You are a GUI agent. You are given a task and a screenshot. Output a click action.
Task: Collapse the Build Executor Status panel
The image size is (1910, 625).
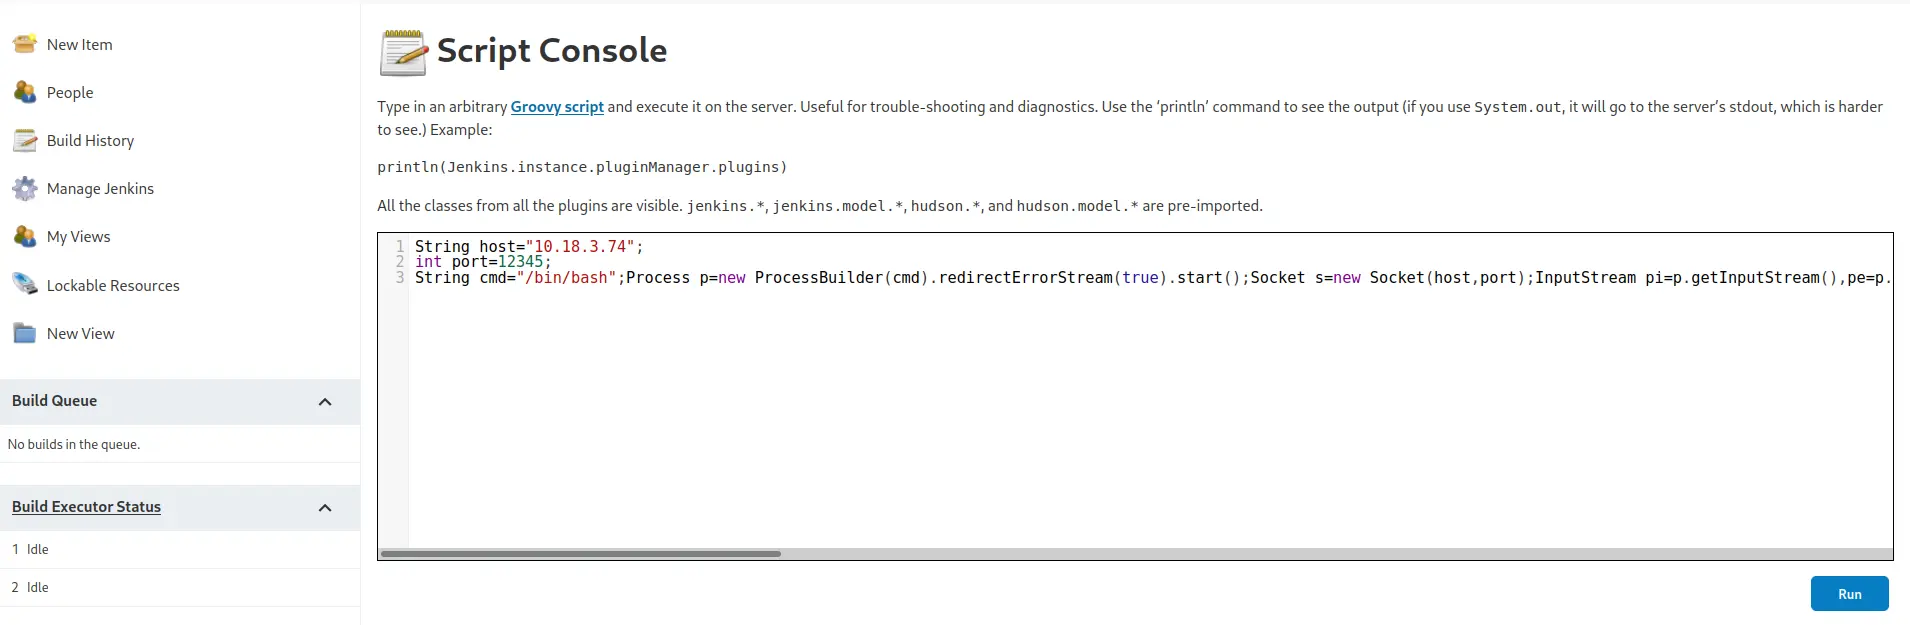coord(325,508)
